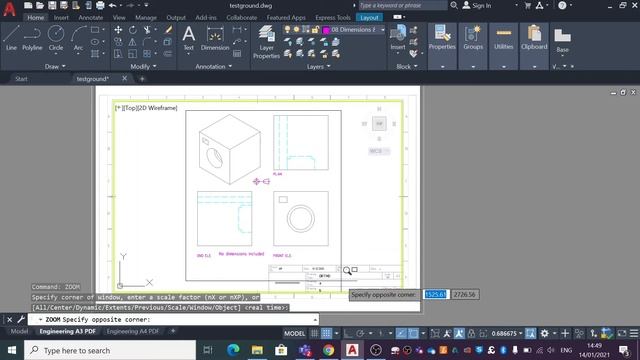Open the Circle tool dropdown arrow
The width and height of the screenshot is (640, 360).
pos(56,54)
